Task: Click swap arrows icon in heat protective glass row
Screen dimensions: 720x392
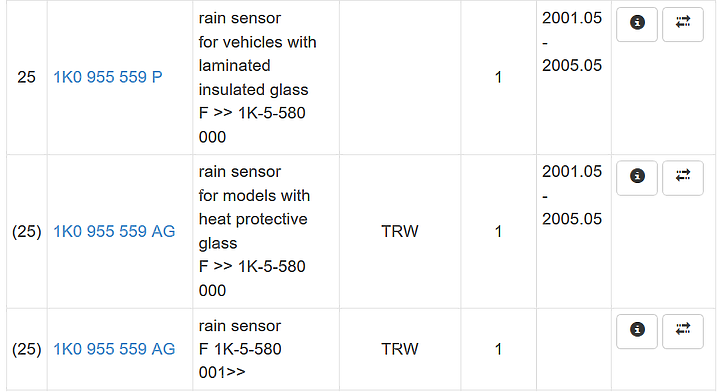Action: (x=683, y=178)
